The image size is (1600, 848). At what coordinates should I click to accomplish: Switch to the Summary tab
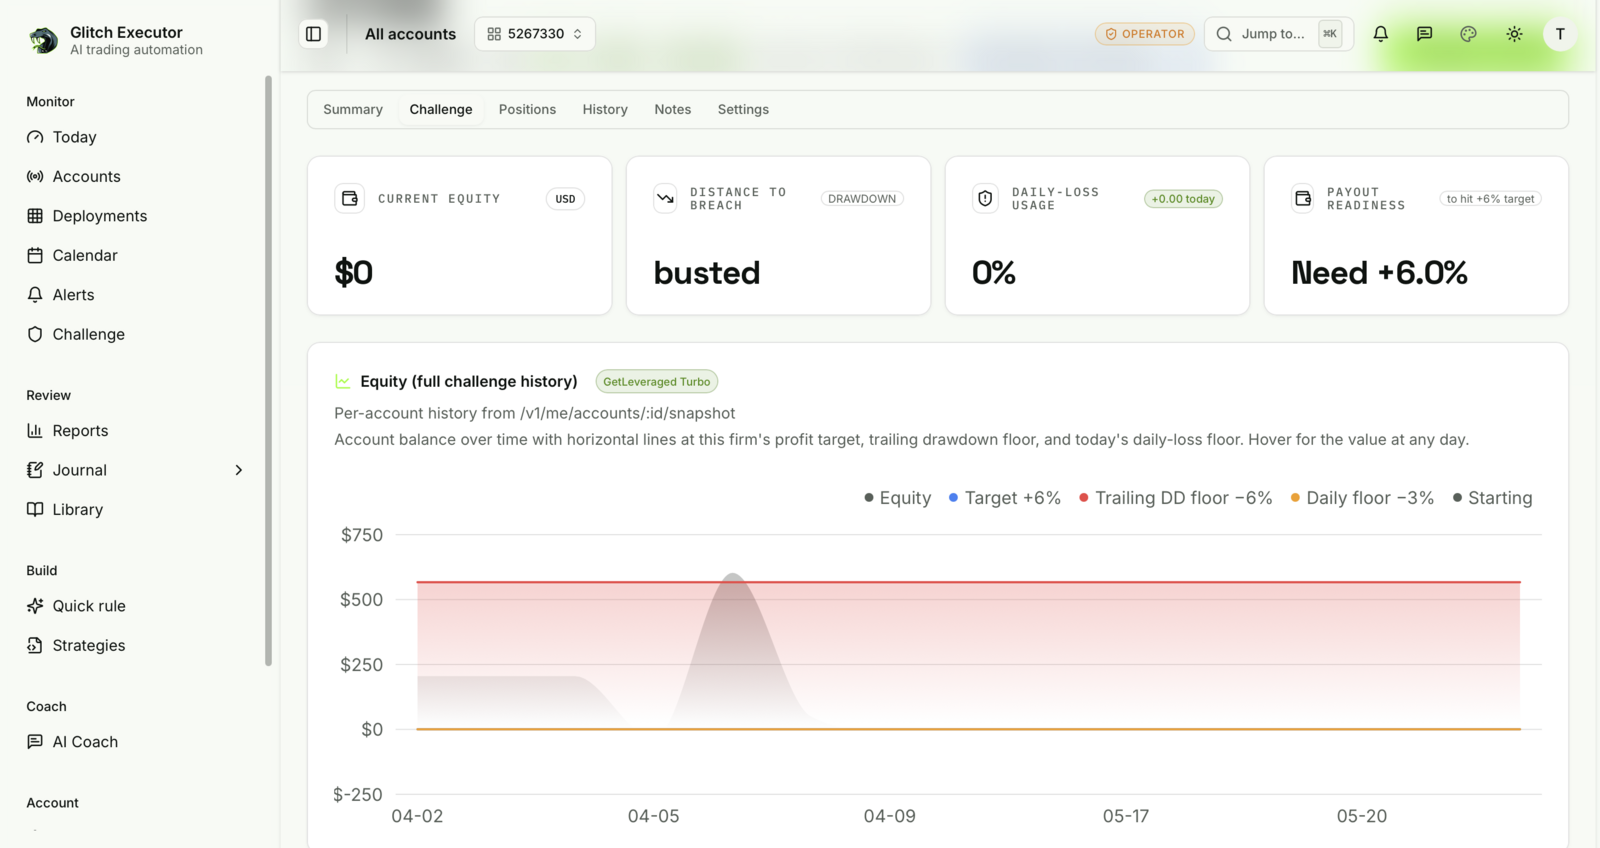click(x=353, y=109)
